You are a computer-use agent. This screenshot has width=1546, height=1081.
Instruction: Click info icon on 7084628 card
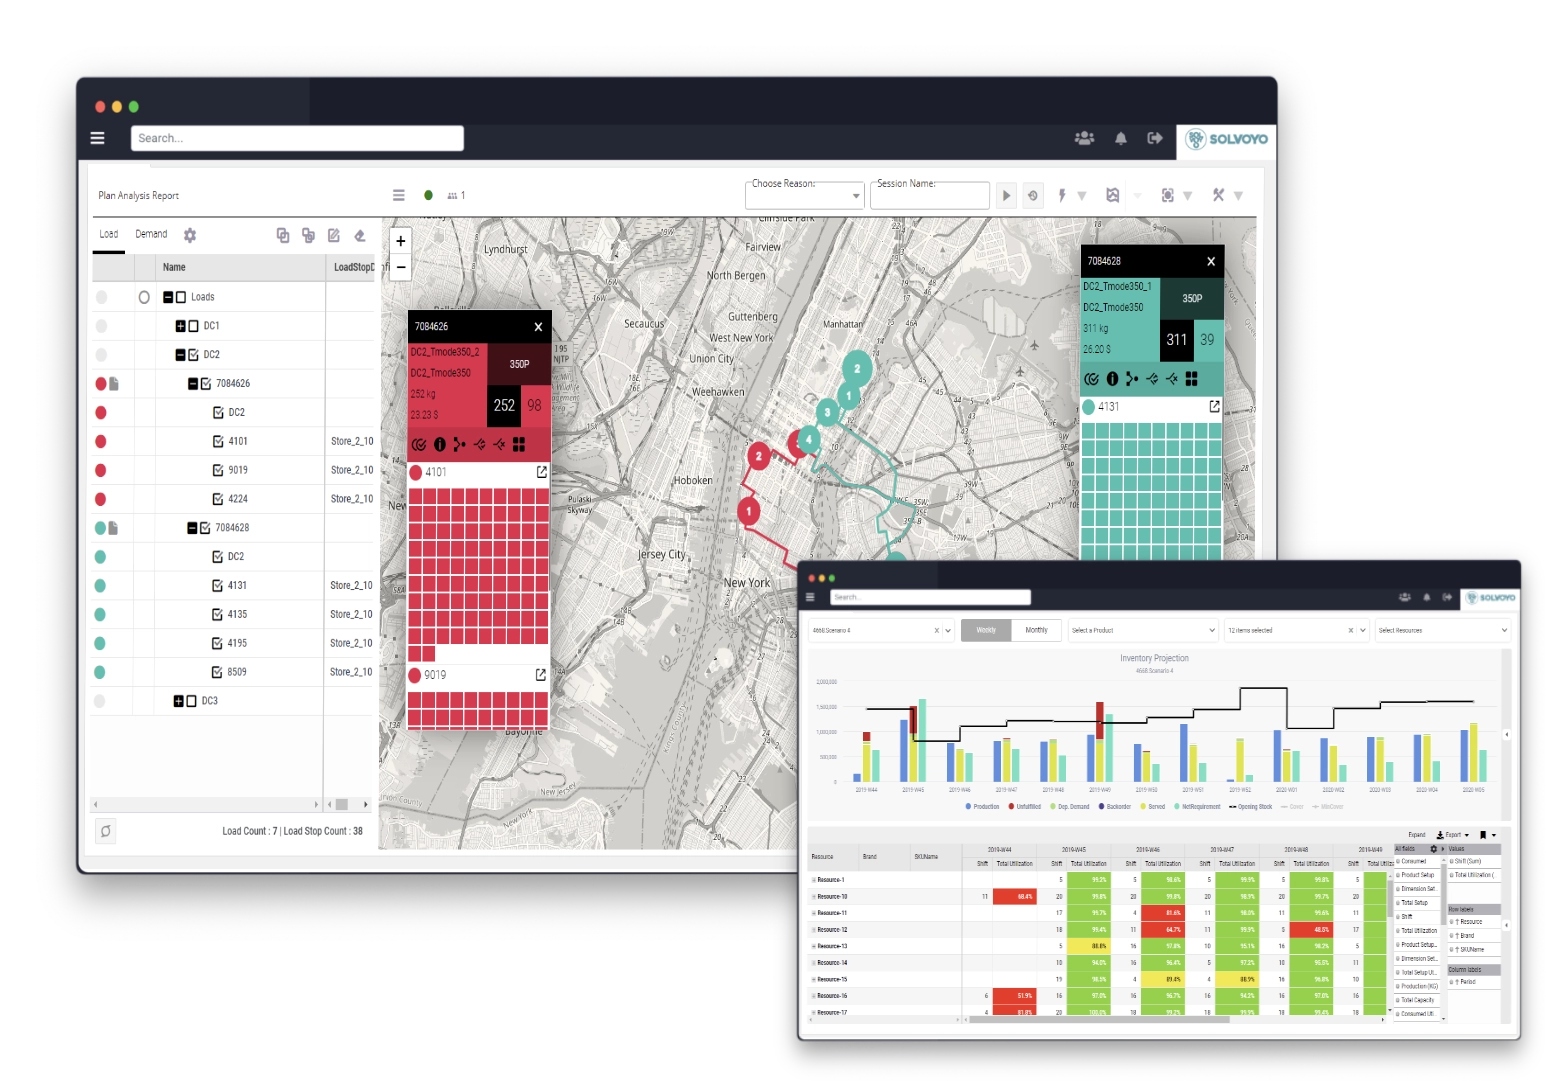1112,379
